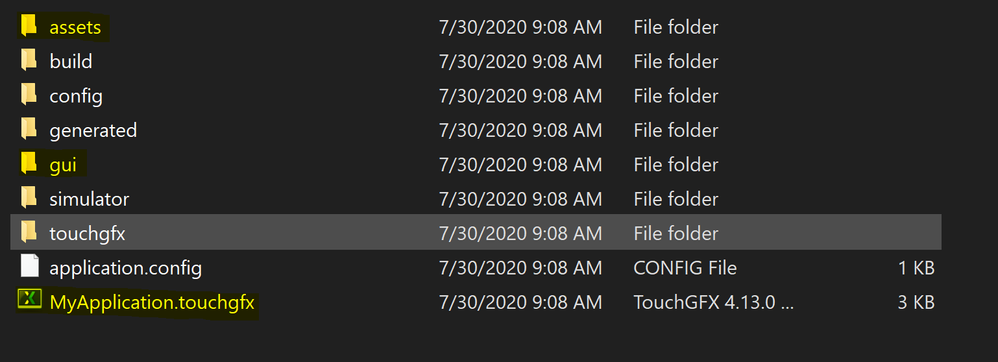The height and width of the screenshot is (362, 998).
Task: Click the generated folder name
Action: 93,130
